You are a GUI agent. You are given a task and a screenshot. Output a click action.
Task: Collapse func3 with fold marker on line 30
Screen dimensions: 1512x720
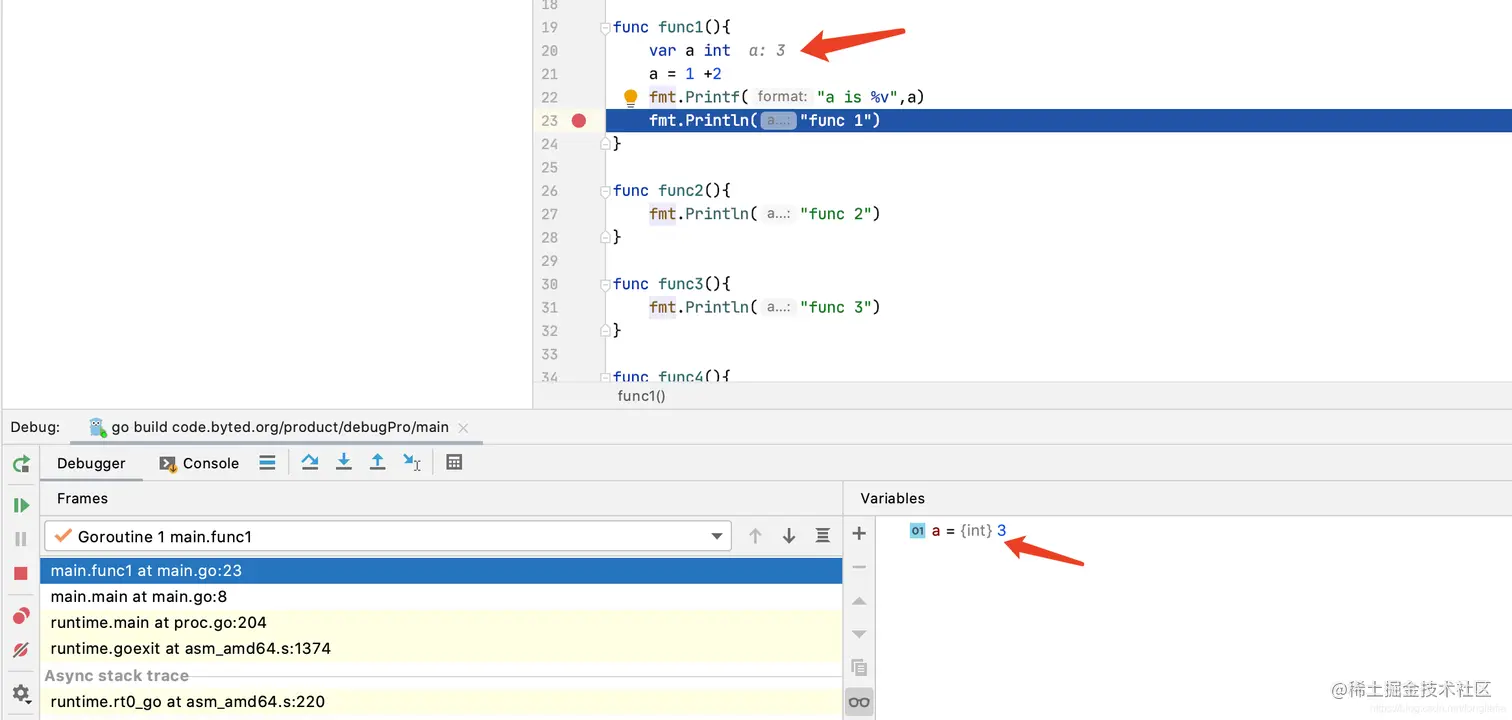point(605,284)
